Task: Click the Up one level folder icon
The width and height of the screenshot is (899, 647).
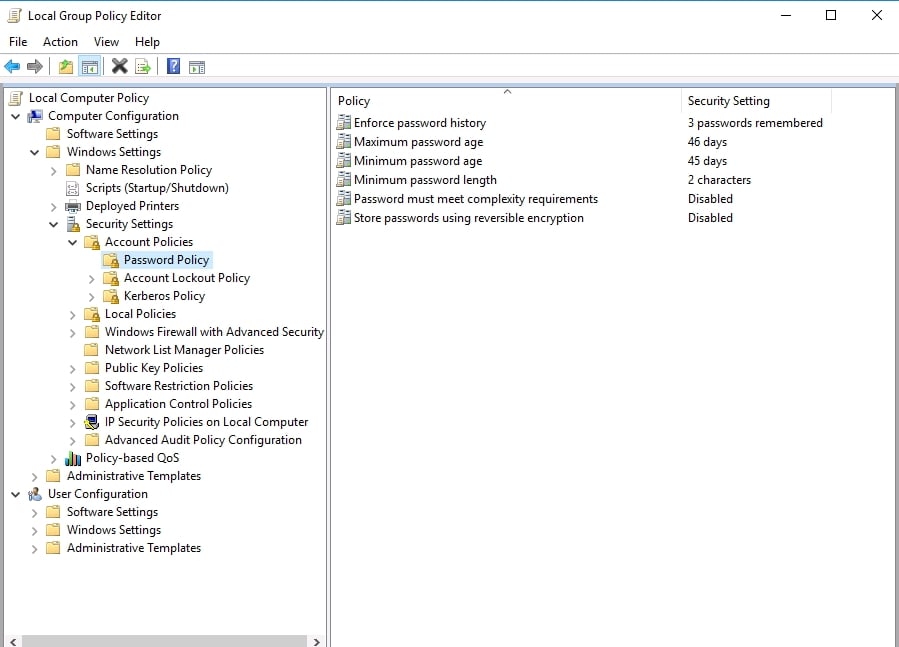Action: tap(64, 66)
